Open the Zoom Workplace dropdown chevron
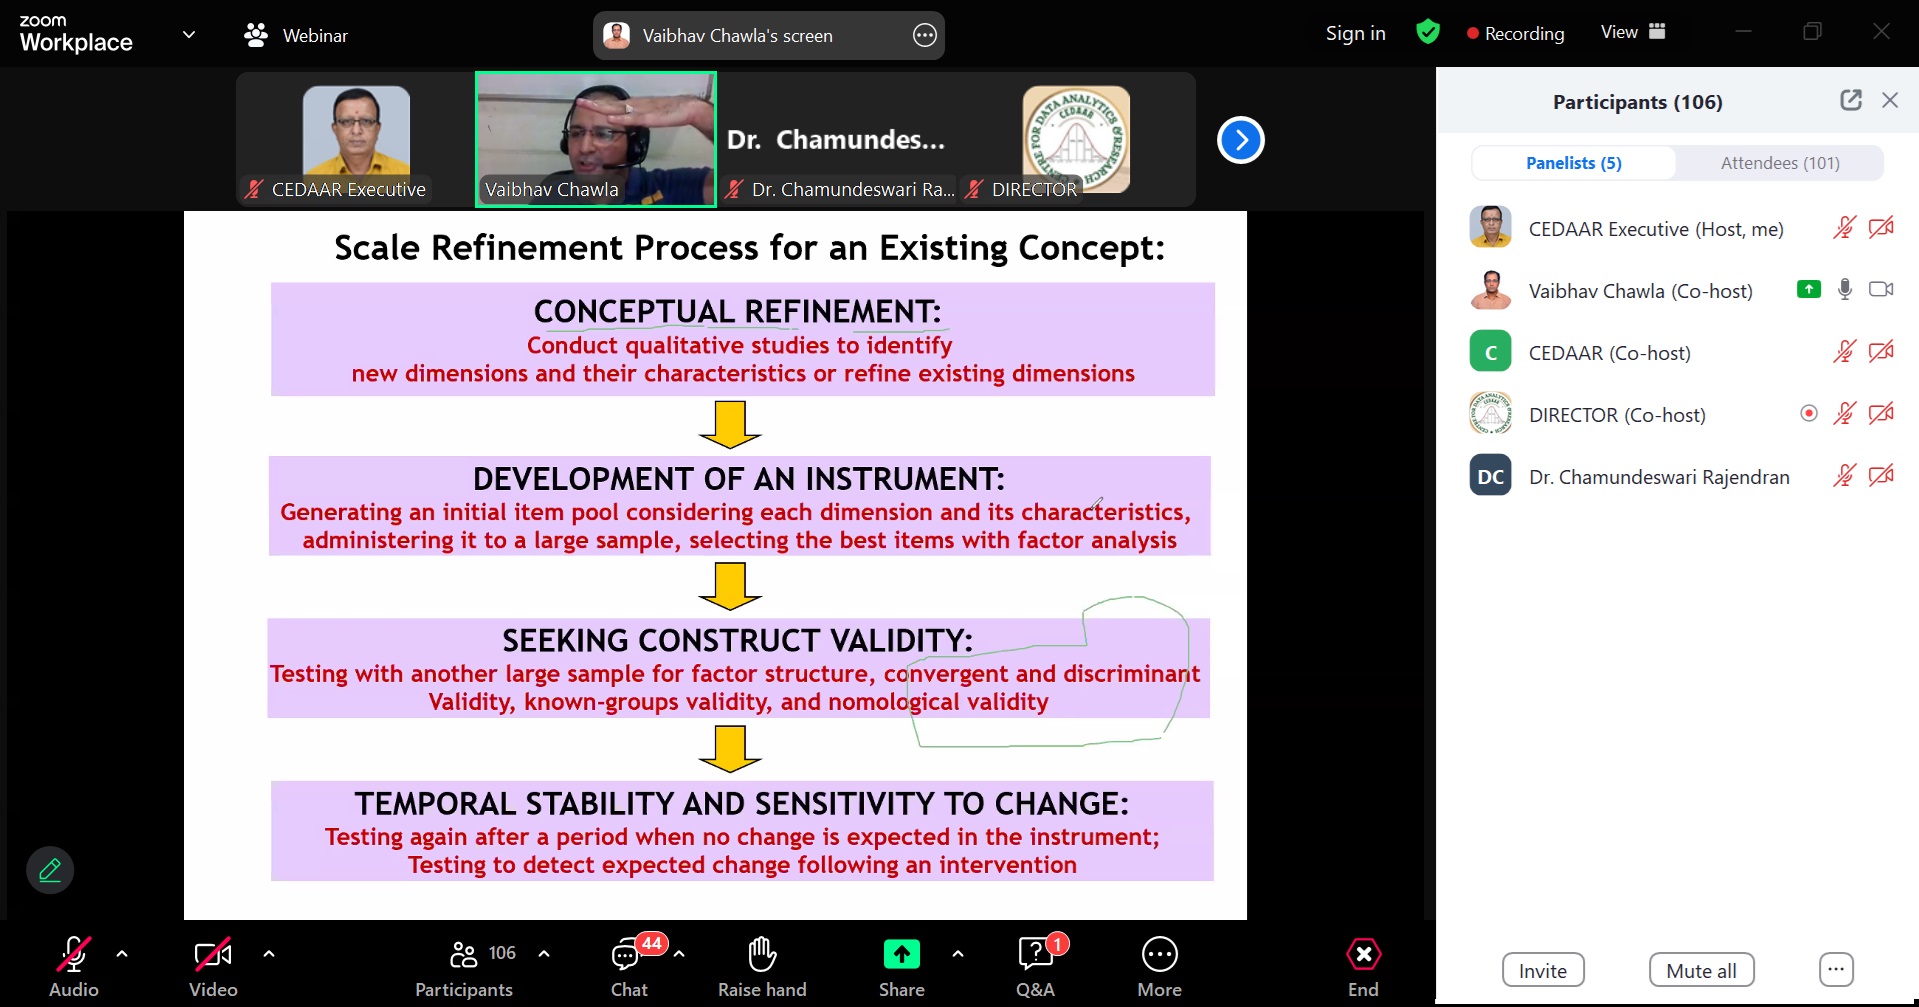Image resolution: width=1919 pixels, height=1007 pixels. [x=189, y=35]
